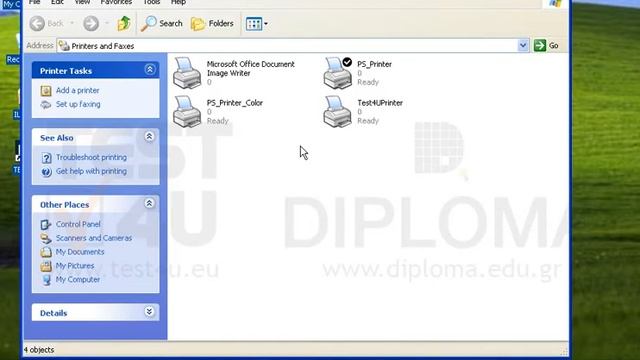640x360 pixels.
Task: Open the Favorites menu
Action: (116, 2)
